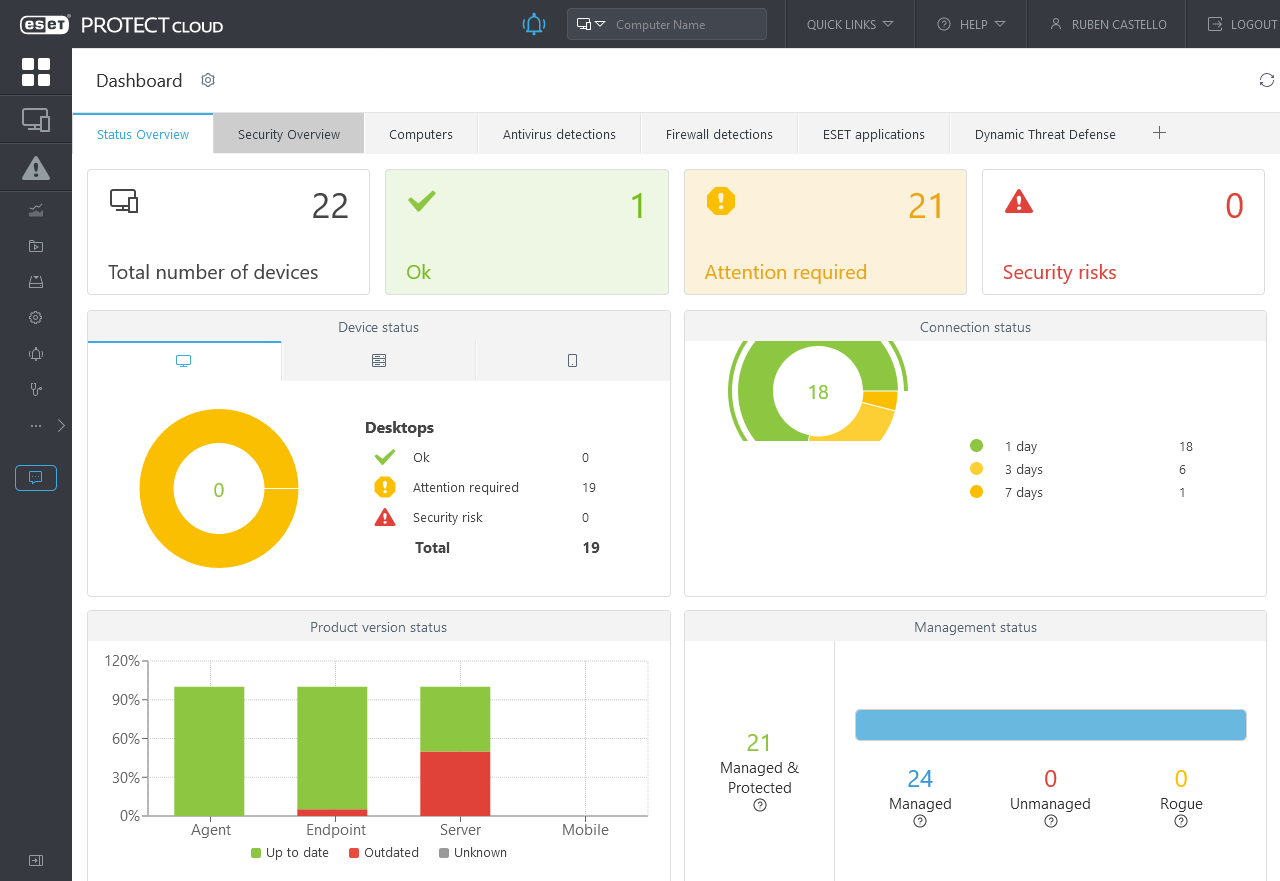Click Attention required row in Desktops legend
The width and height of the screenshot is (1280, 881).
tap(483, 488)
